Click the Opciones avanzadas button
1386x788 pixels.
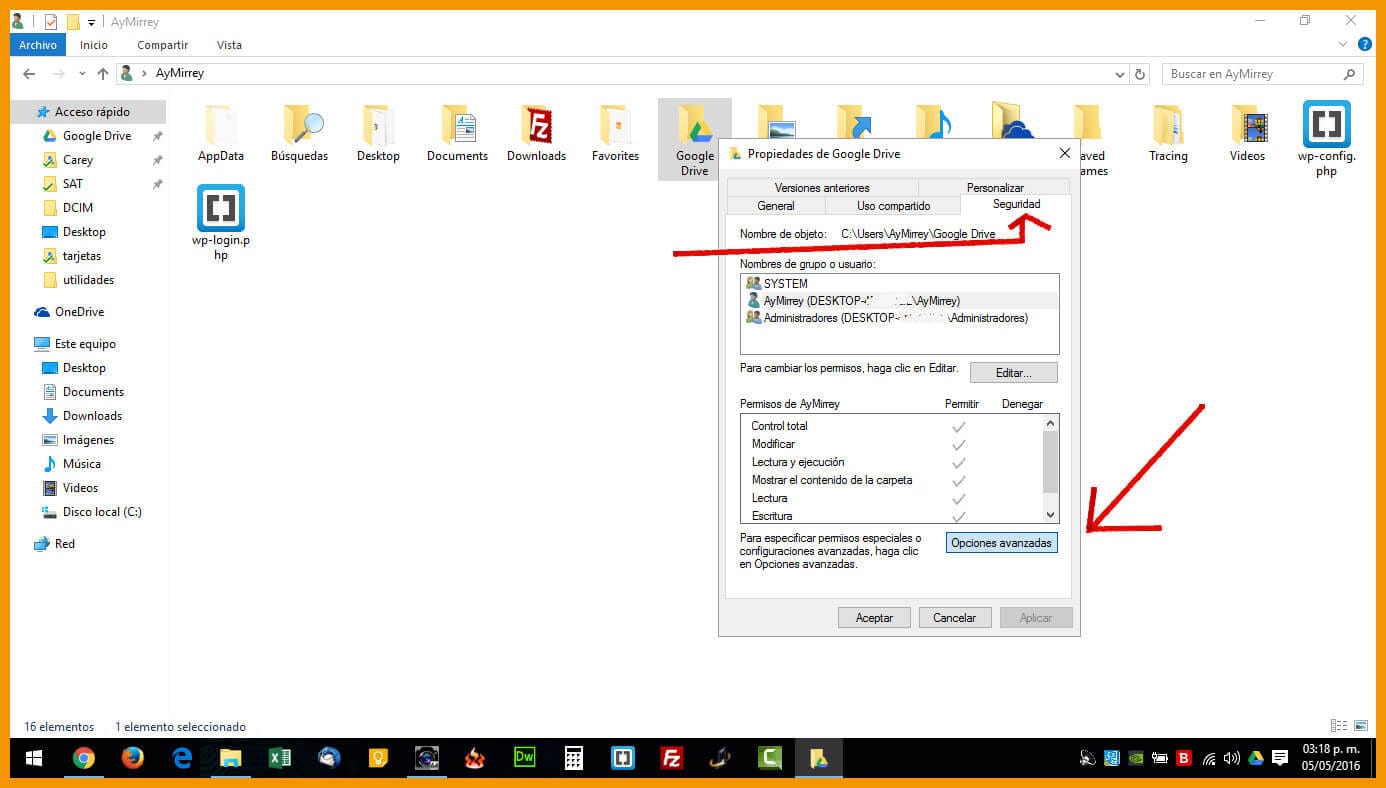[x=1001, y=543]
